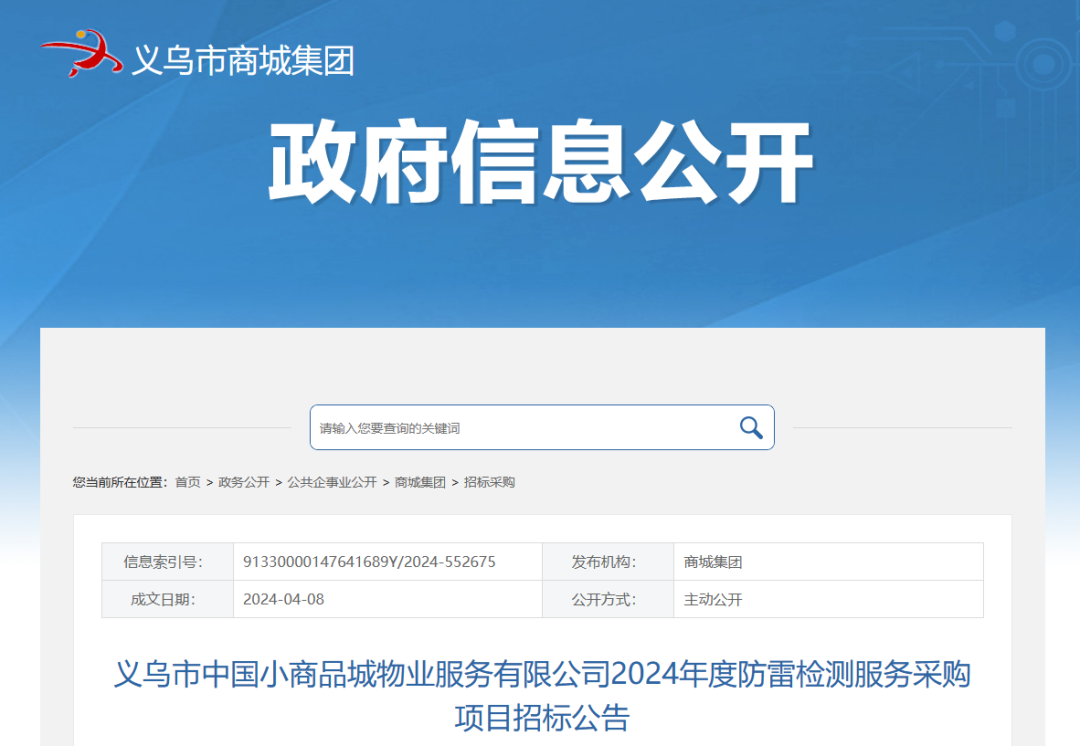Click the 政府信息公开 banner heading
1080x746 pixels.
click(541, 161)
